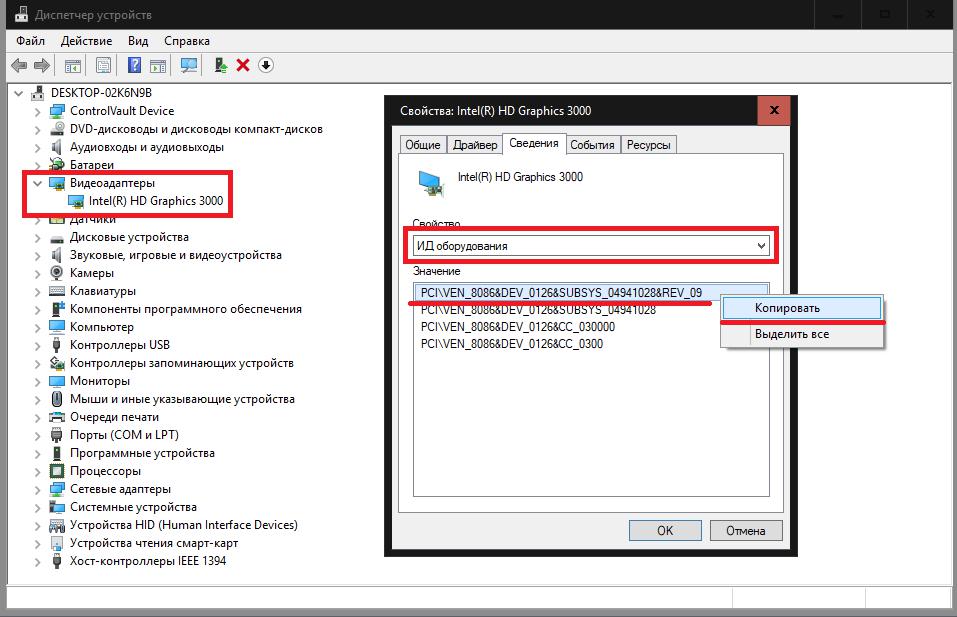Click the Update driver icon with green arrow
957x617 pixels.
pos(220,65)
